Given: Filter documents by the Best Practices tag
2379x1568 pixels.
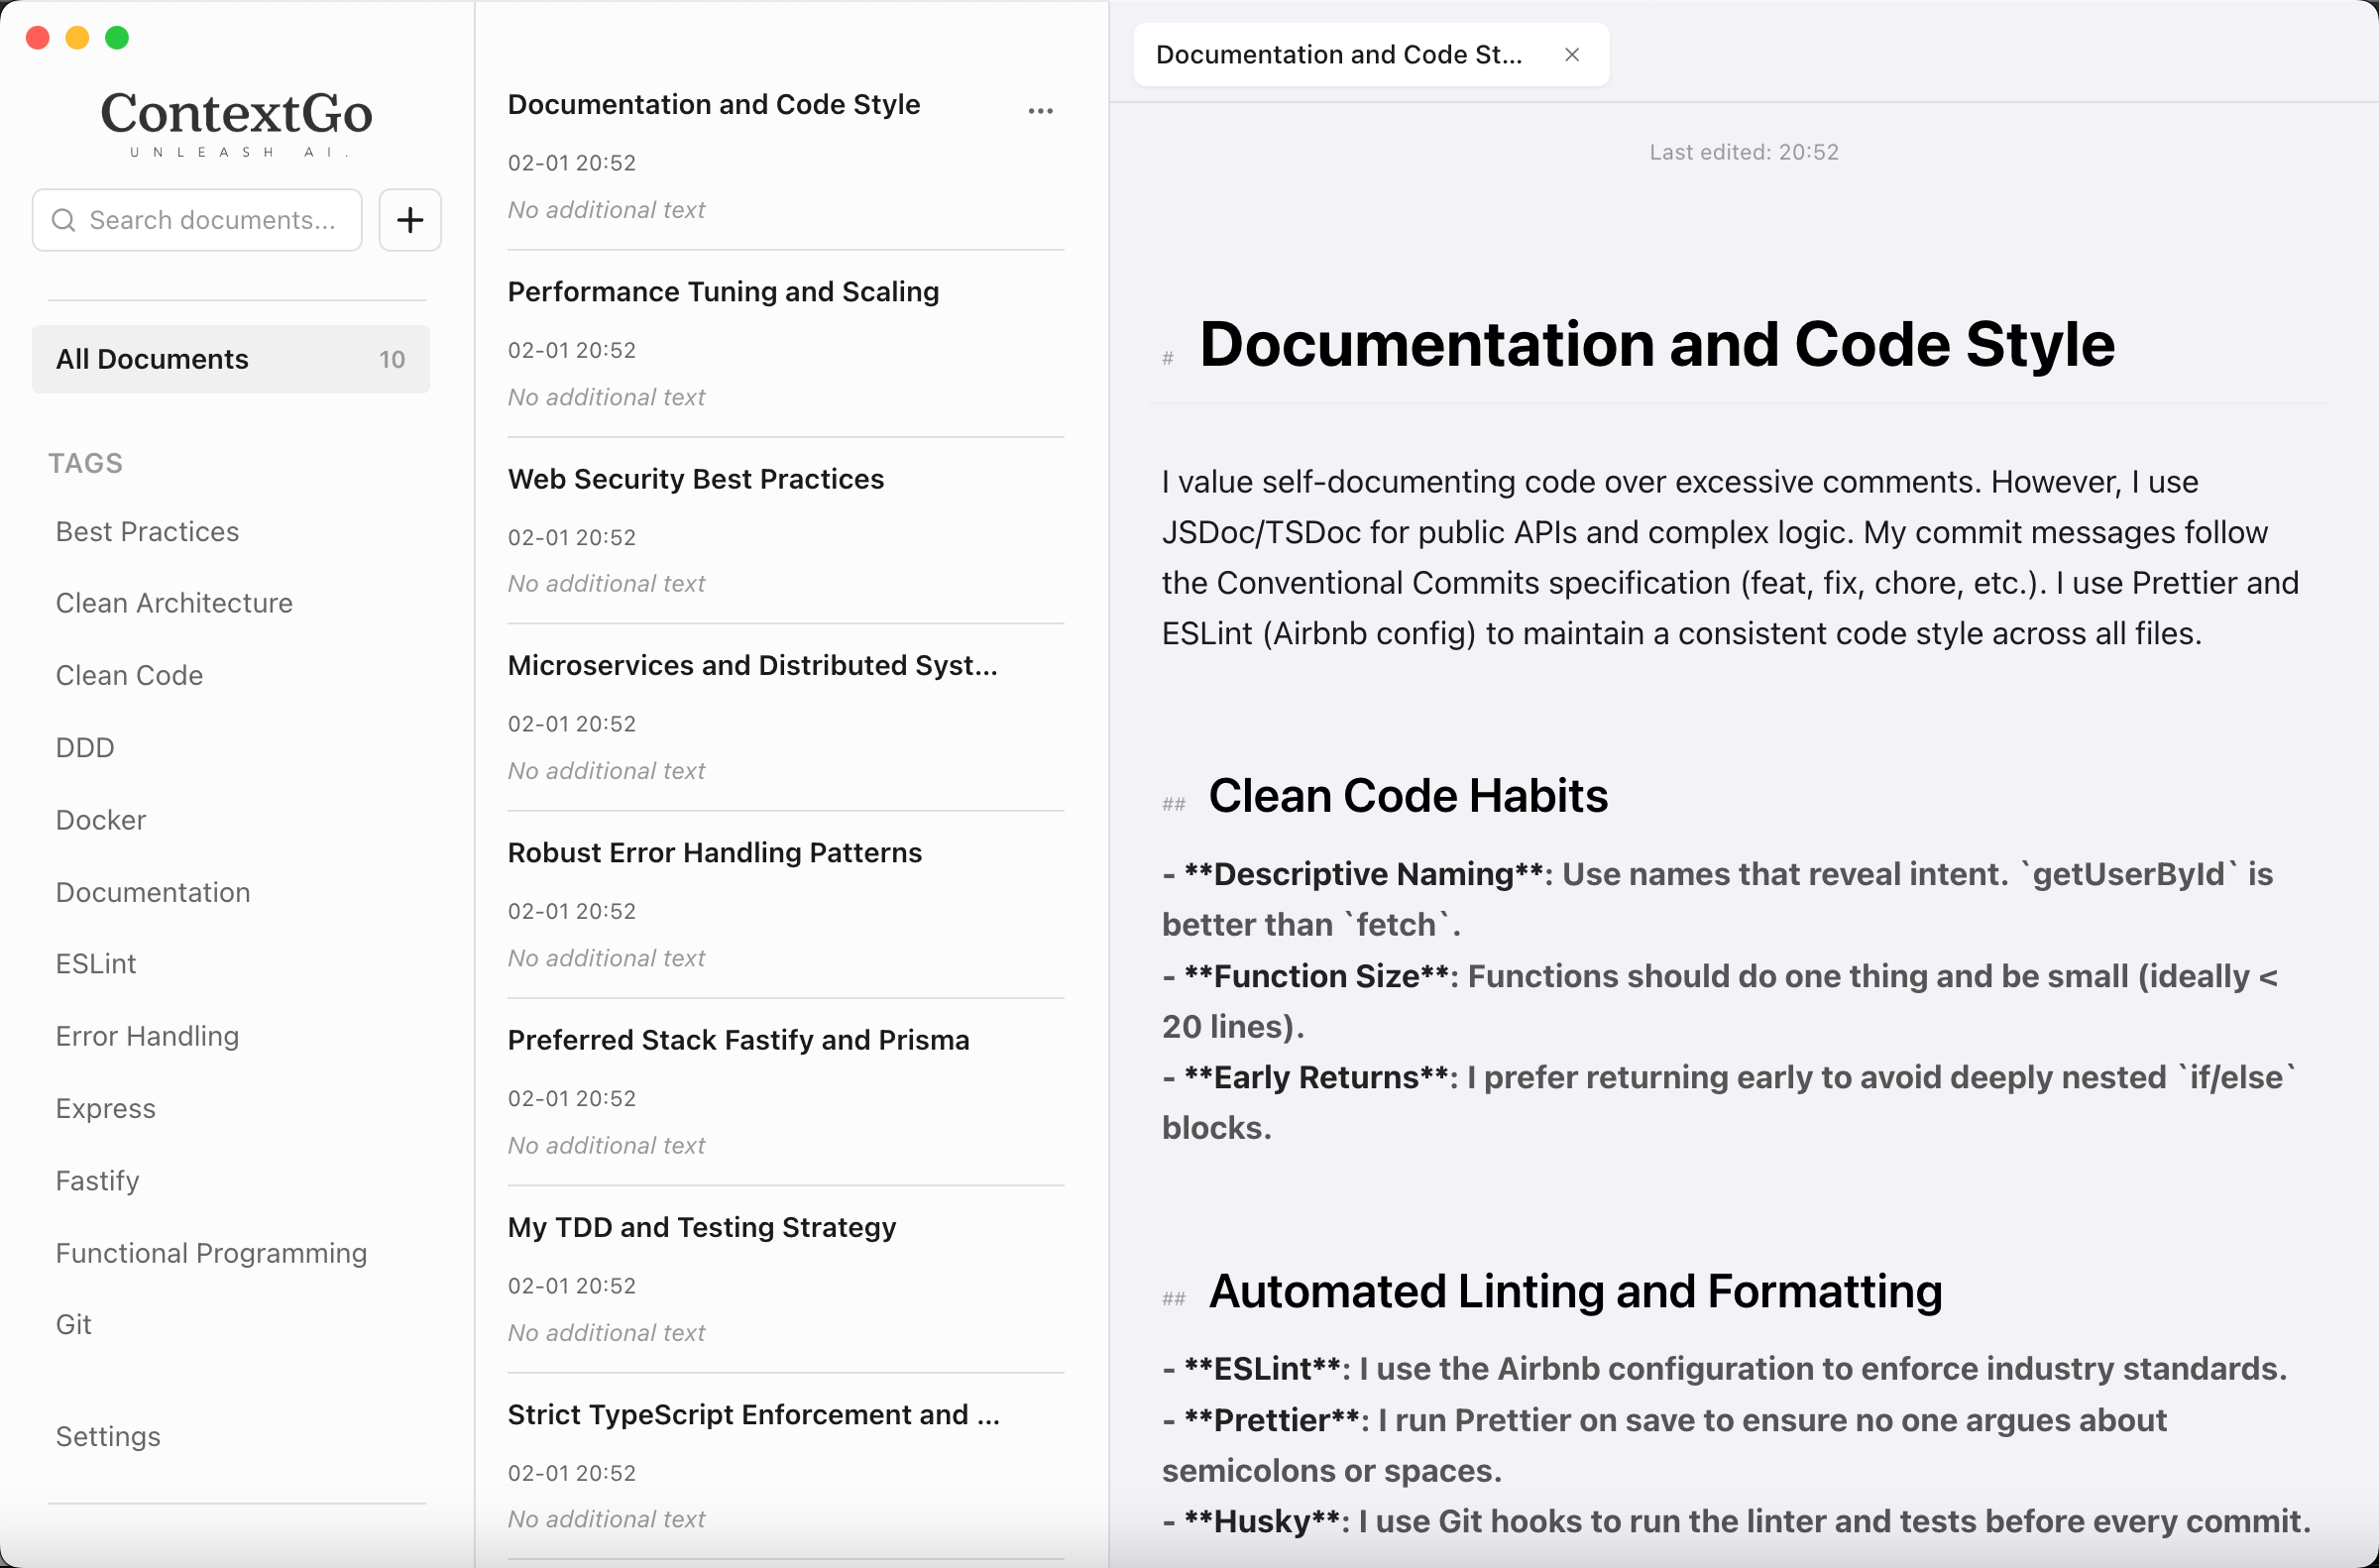Looking at the screenshot, I should pyautogui.click(x=147, y=531).
